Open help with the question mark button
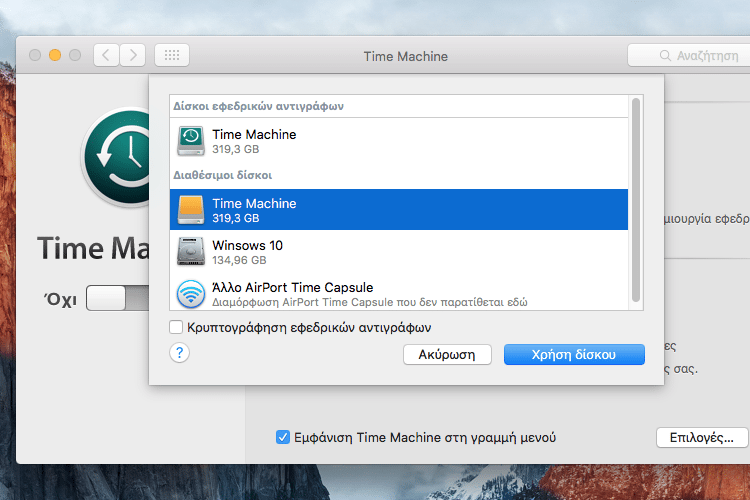The width and height of the screenshot is (750, 500). (x=179, y=353)
